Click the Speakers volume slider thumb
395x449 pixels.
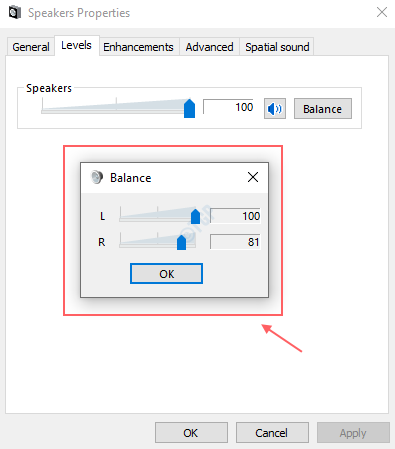[x=189, y=108]
